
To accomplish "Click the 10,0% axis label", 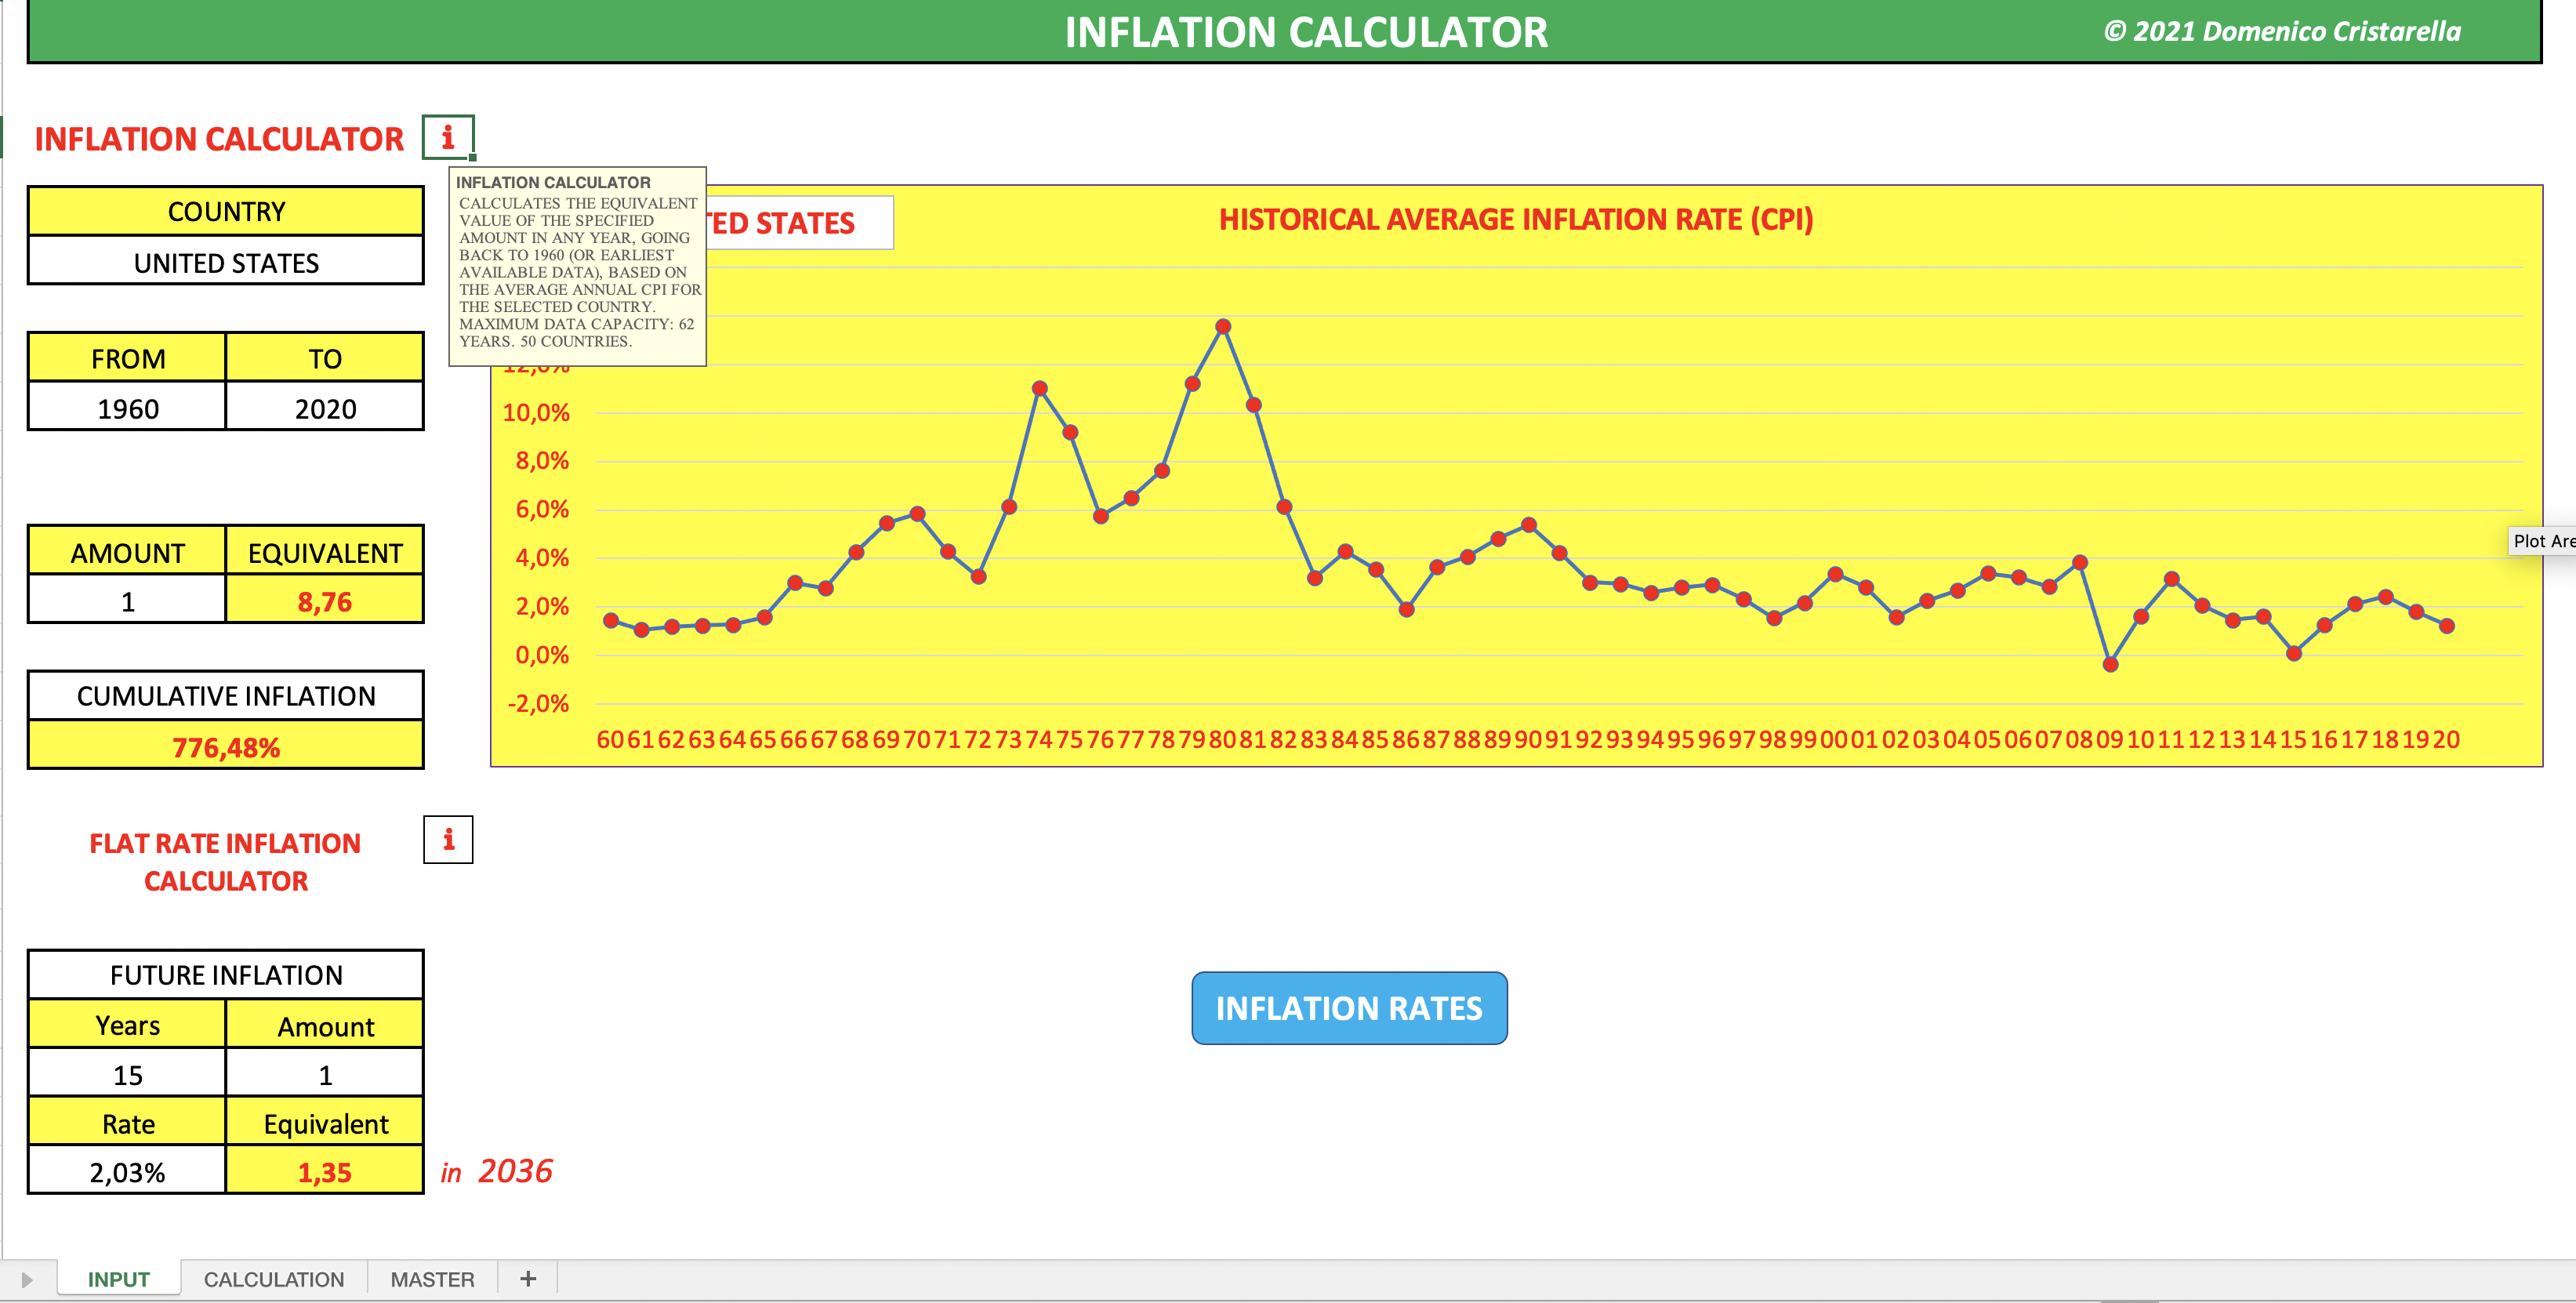I will (x=536, y=412).
